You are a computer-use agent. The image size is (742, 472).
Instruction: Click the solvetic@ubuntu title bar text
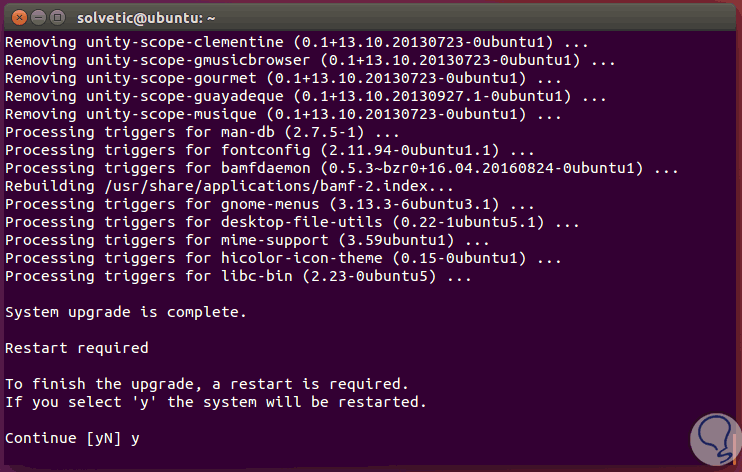148,17
